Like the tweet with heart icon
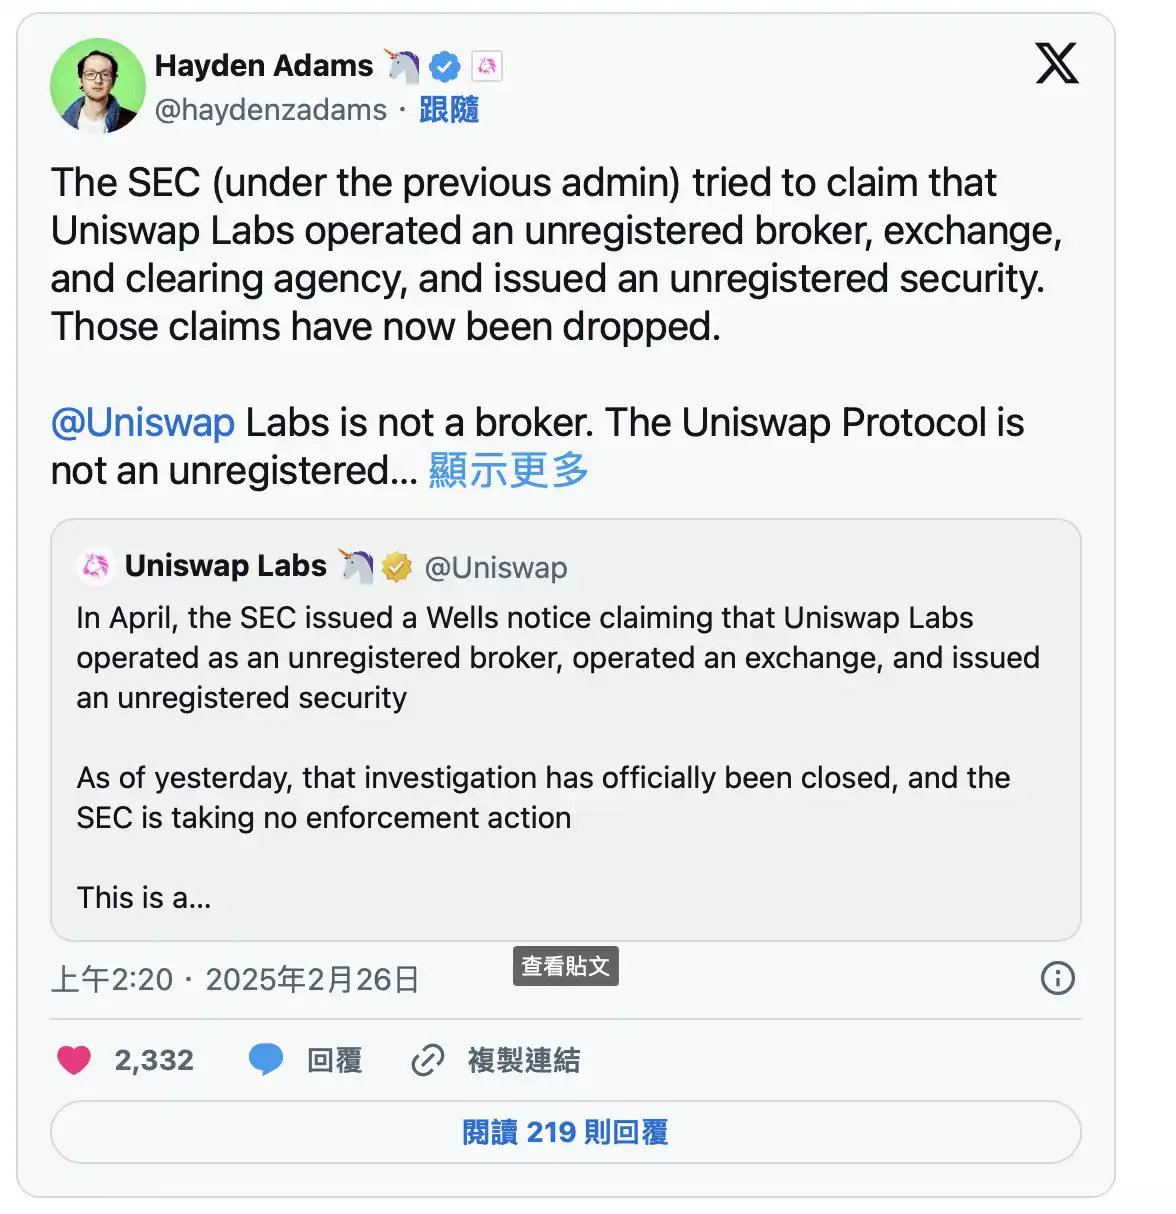The width and height of the screenshot is (1176, 1214). point(74,1060)
